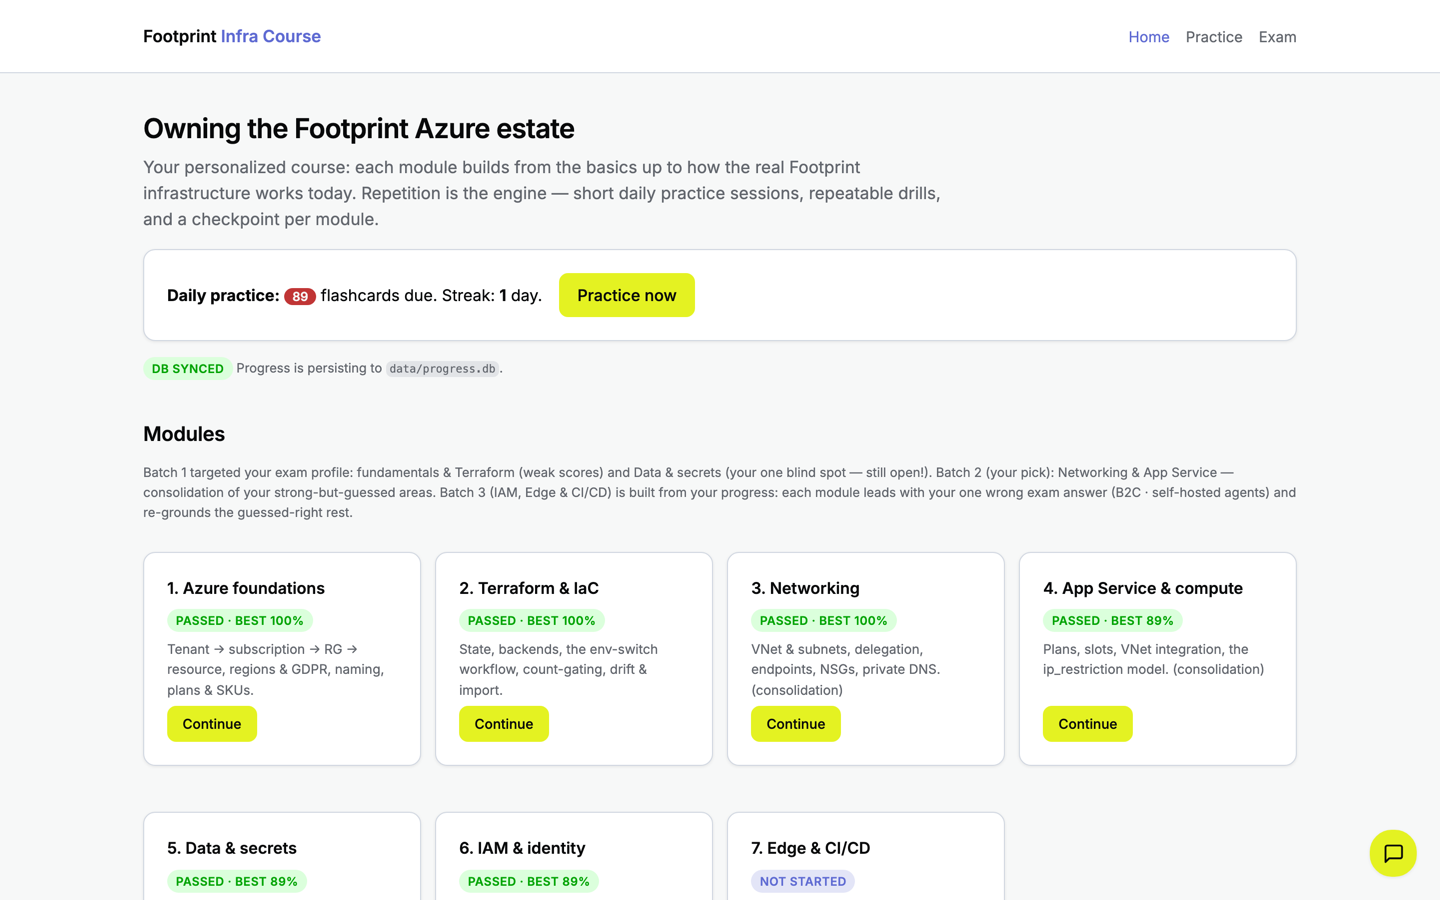Click the '6. IAM & identity' card title
Screen dimensions: 1440x900
tap(522, 848)
